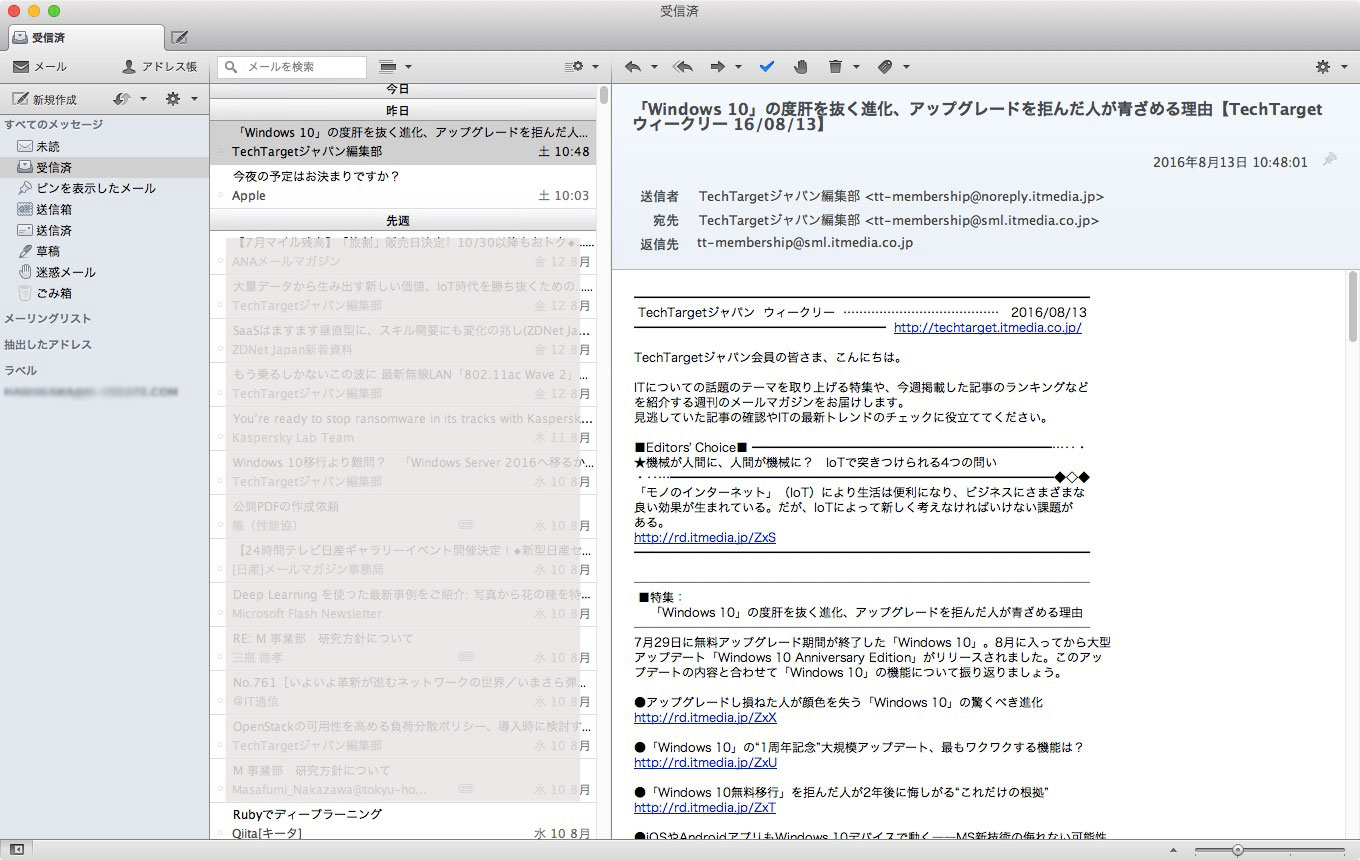Image resolution: width=1360 pixels, height=860 pixels.
Task: Open the 草稿 drafts folder
Action: [105, 251]
